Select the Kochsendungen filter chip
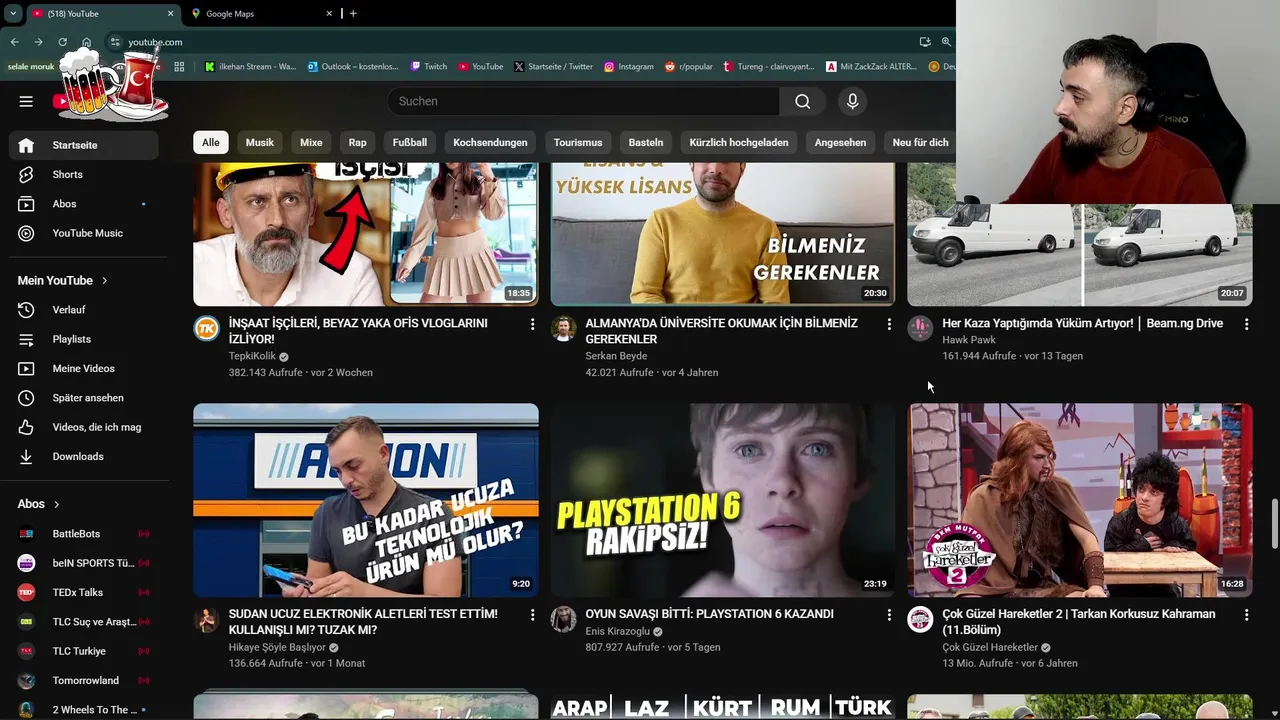This screenshot has height=720, width=1280. (x=490, y=142)
